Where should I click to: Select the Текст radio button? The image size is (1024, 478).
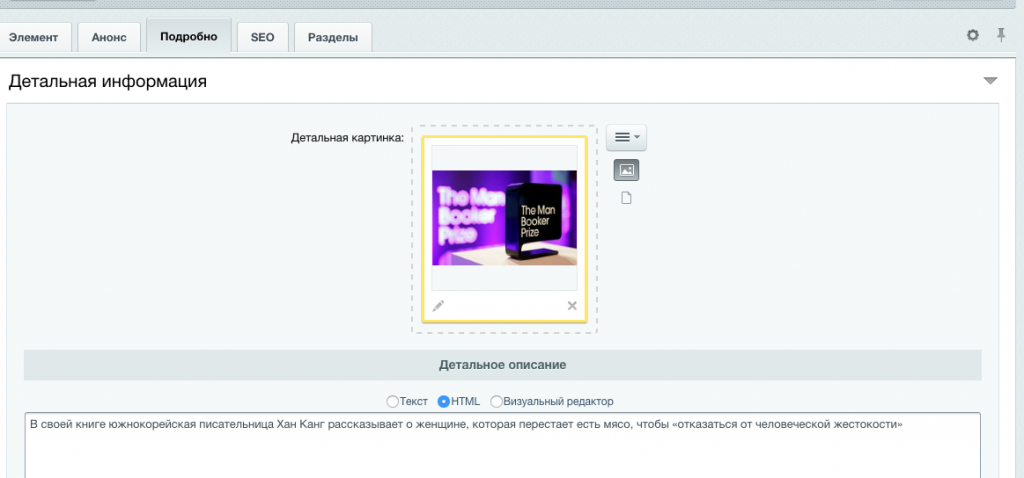(x=392, y=401)
